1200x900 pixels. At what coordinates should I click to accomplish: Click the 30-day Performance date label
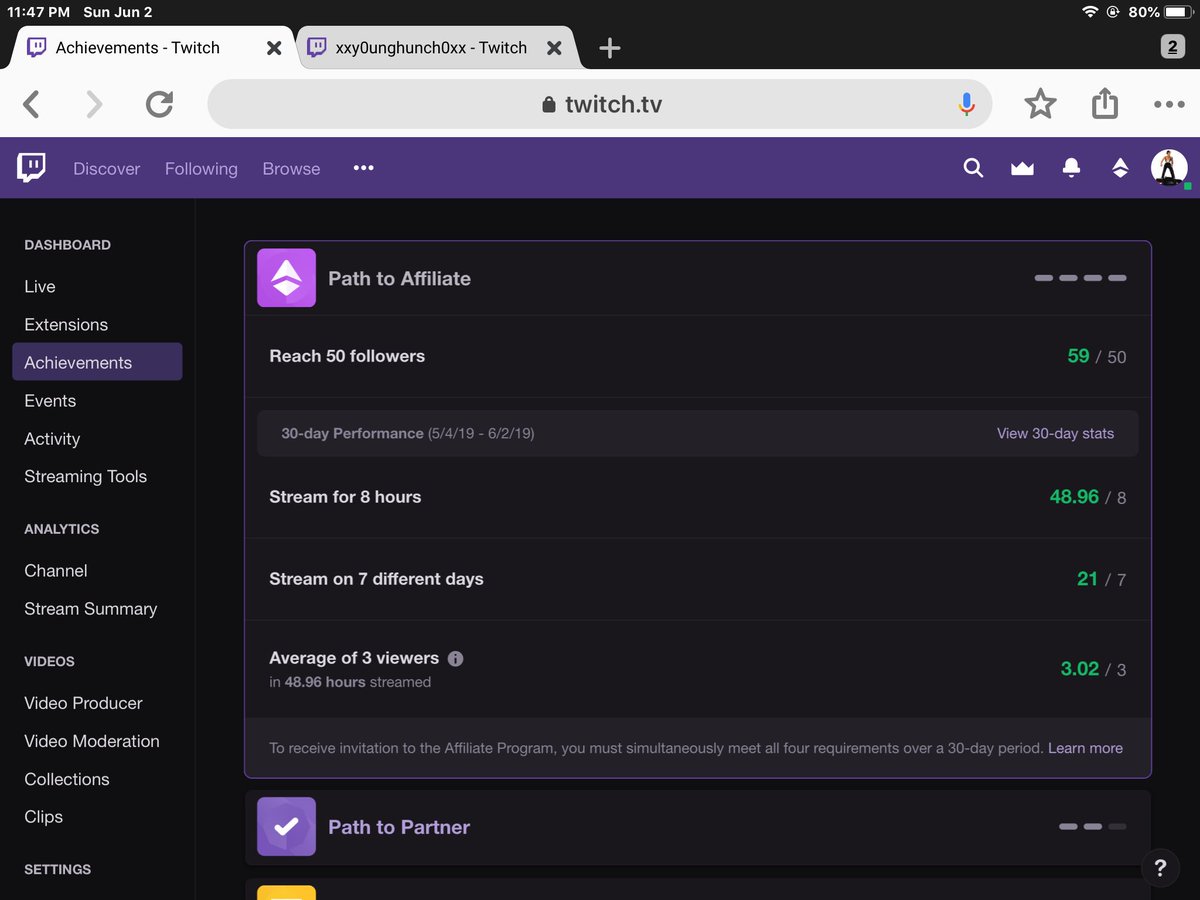click(x=407, y=433)
